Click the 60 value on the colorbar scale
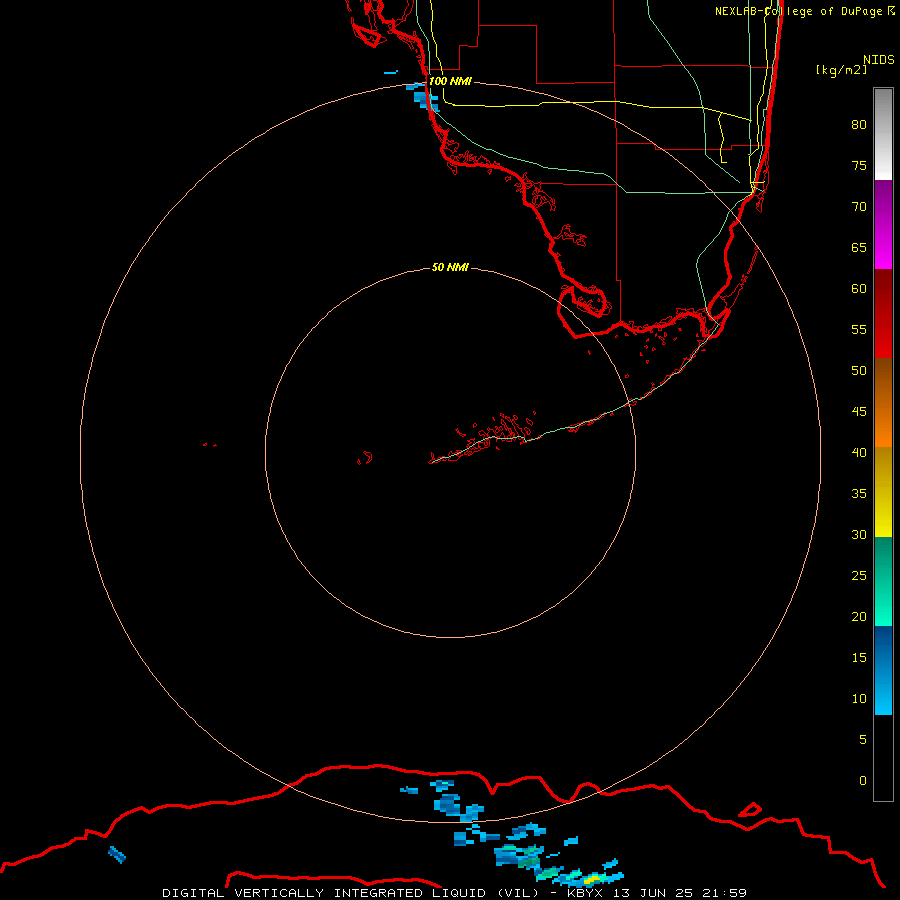The width and height of the screenshot is (900, 900). (x=859, y=289)
